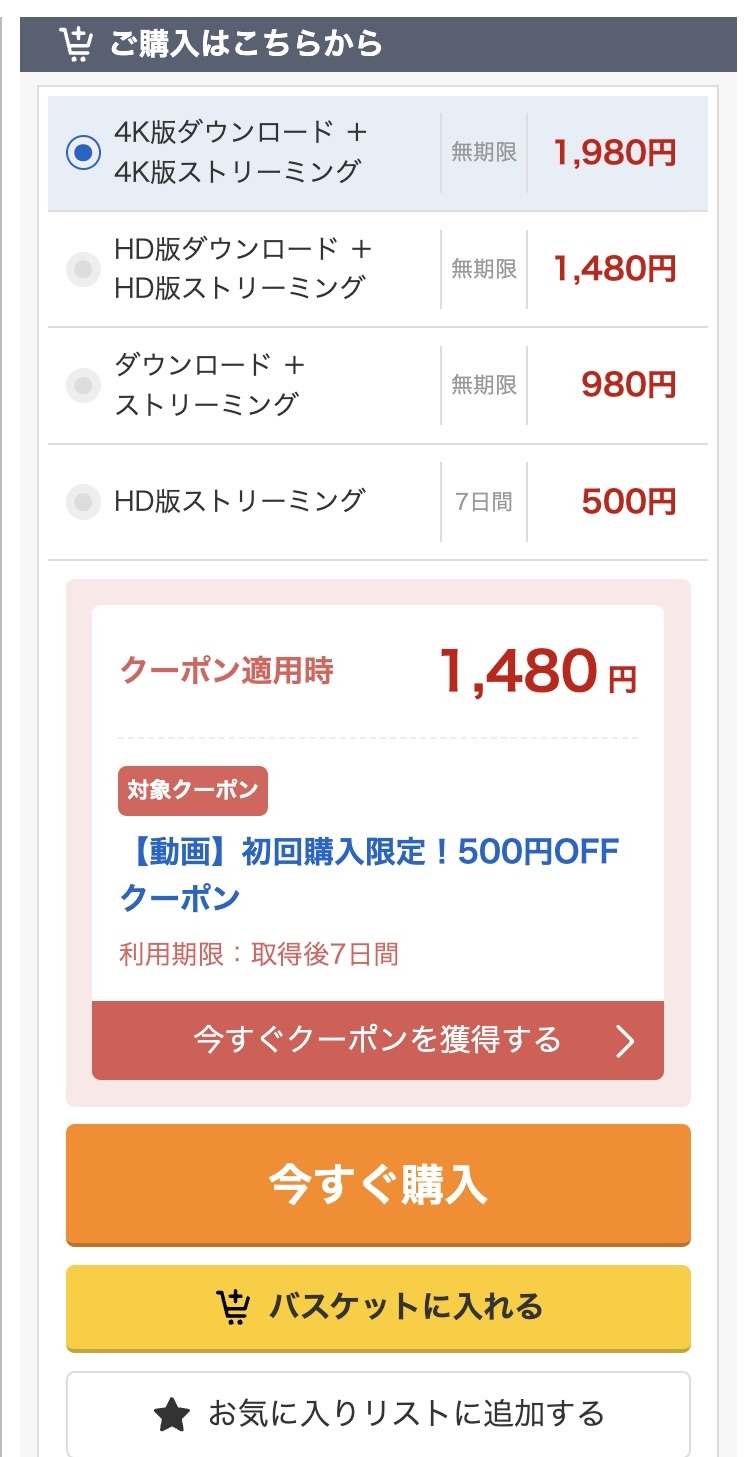755x1457 pixels.
Task: Add item with バスケットに入れる button
Action: (x=378, y=1308)
